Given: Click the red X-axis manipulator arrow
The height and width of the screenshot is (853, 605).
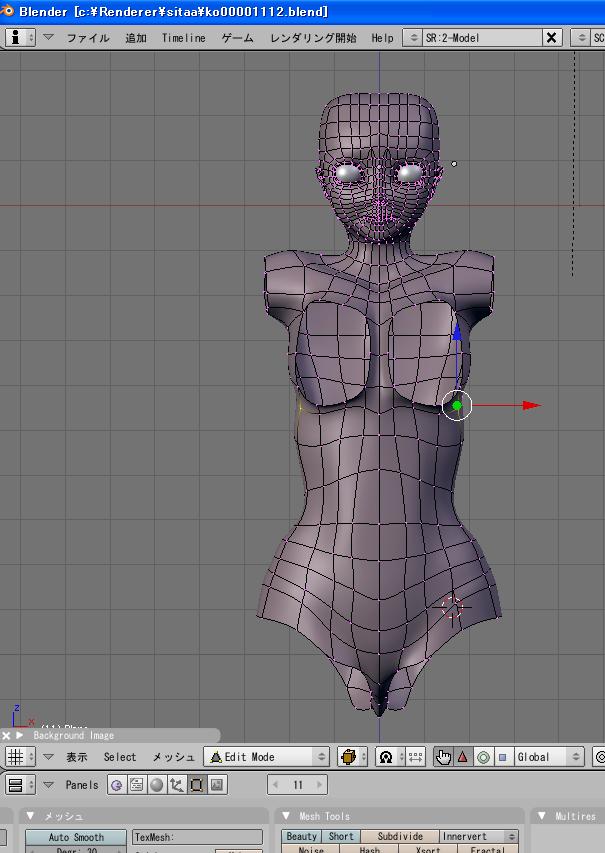Looking at the screenshot, I should click(531, 405).
